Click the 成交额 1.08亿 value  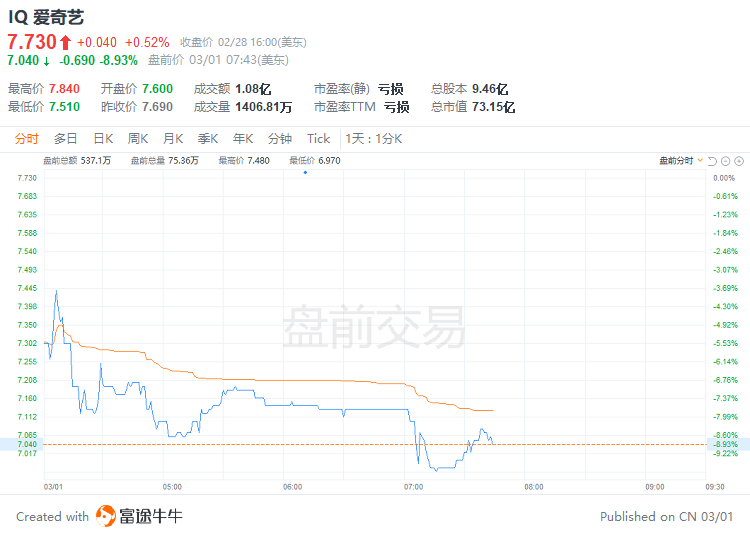[253, 89]
